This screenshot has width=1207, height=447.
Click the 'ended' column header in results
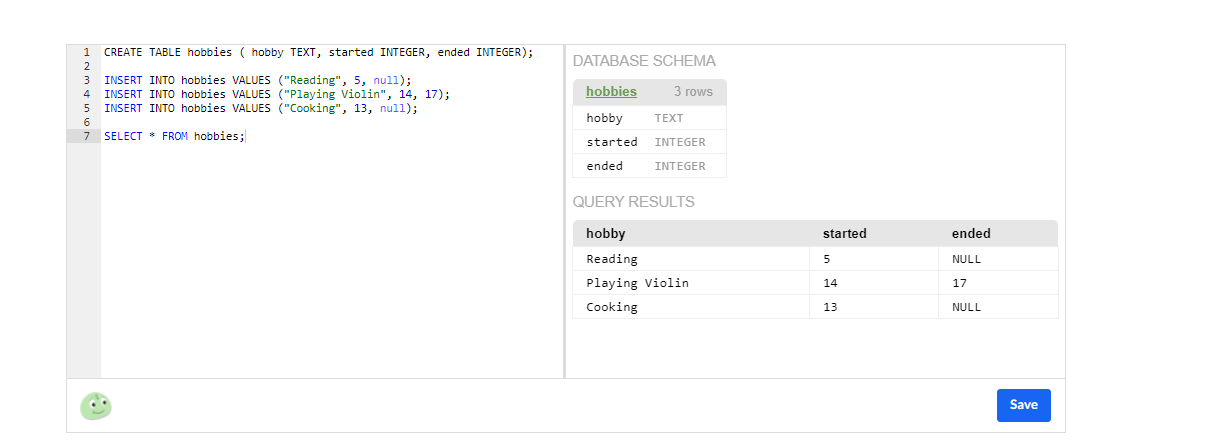pos(971,234)
